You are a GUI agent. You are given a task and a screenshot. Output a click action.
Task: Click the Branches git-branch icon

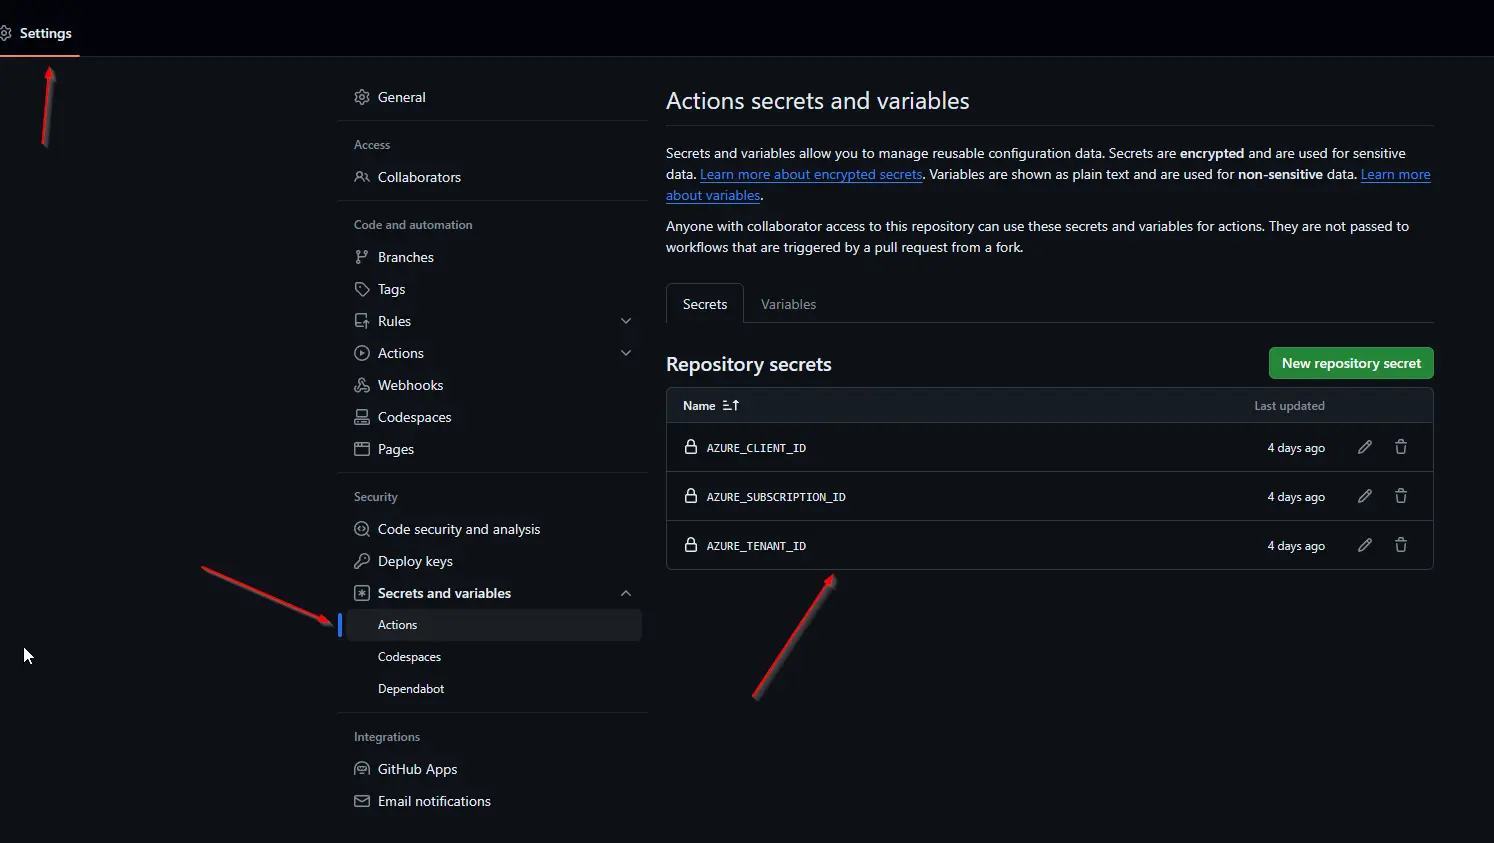[x=362, y=257]
